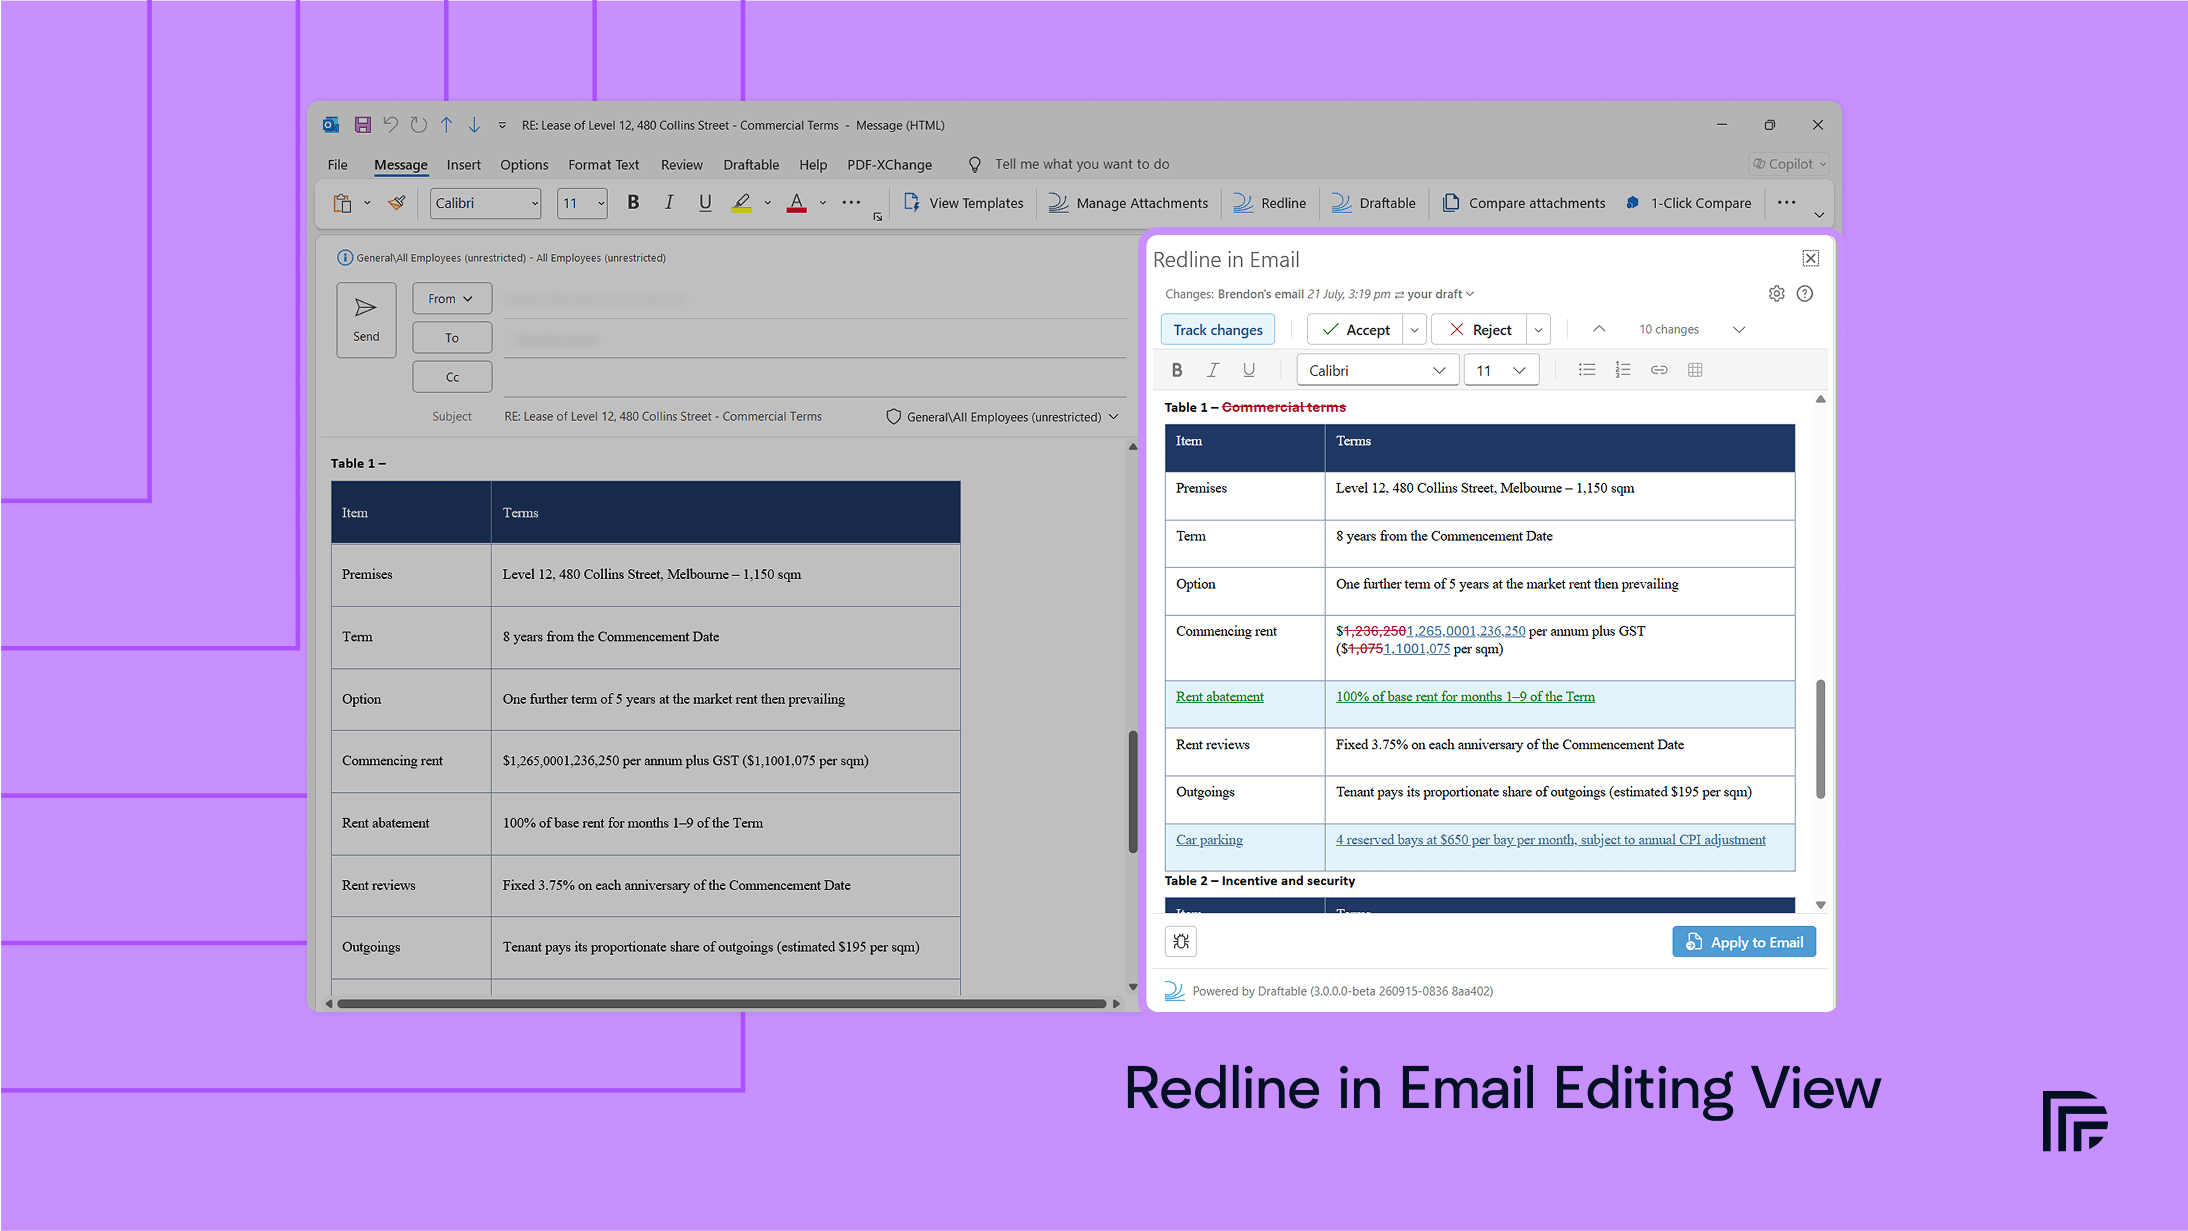Switch to the Options tab
The image size is (2188, 1231).
coord(524,164)
